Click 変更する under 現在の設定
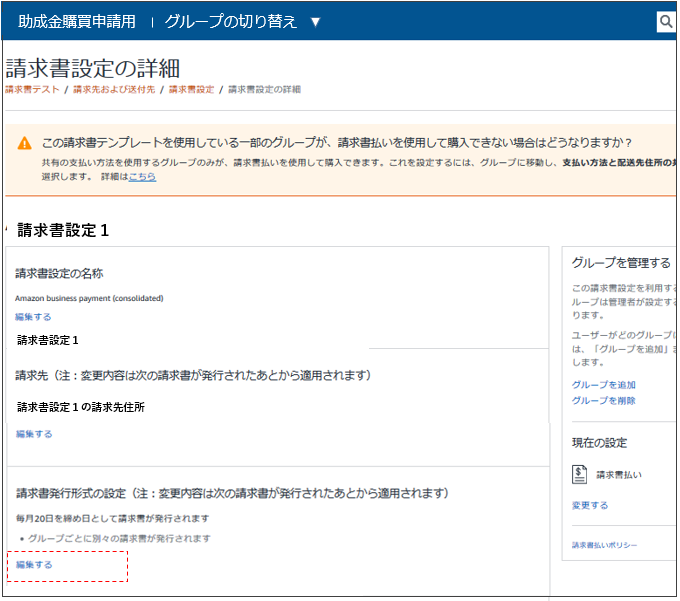 tap(590, 505)
